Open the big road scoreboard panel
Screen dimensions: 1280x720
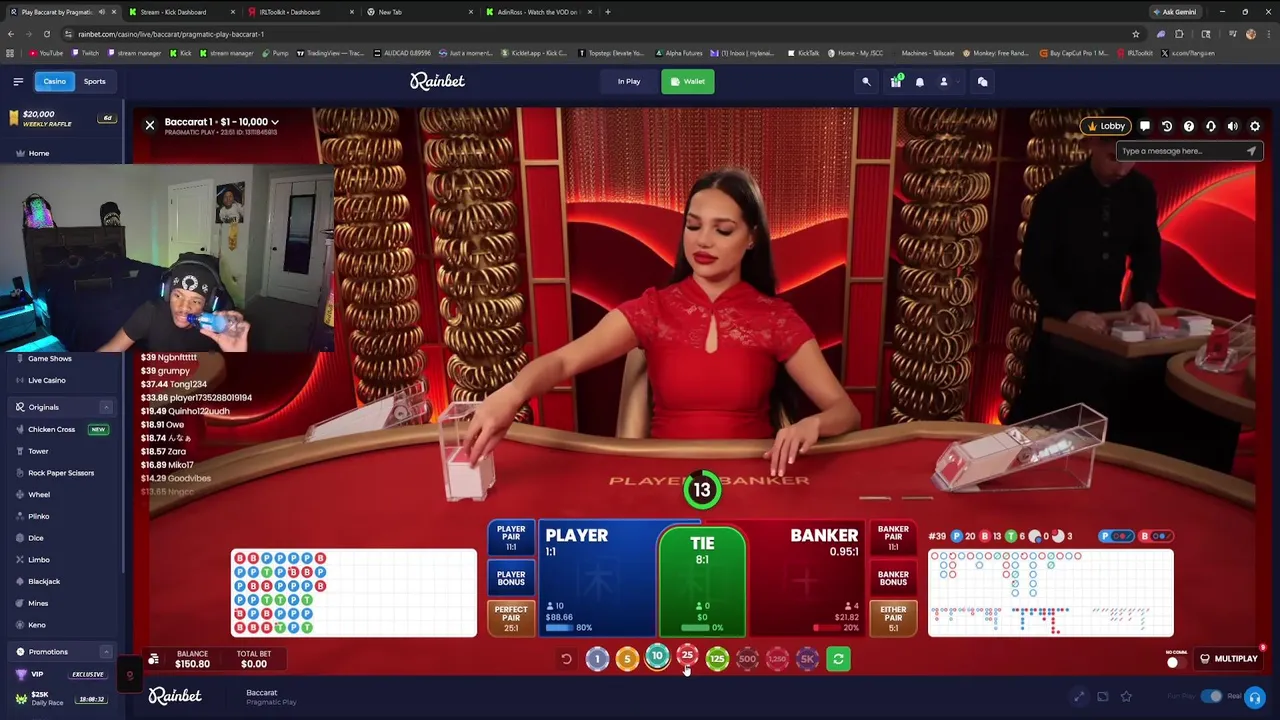click(1051, 593)
